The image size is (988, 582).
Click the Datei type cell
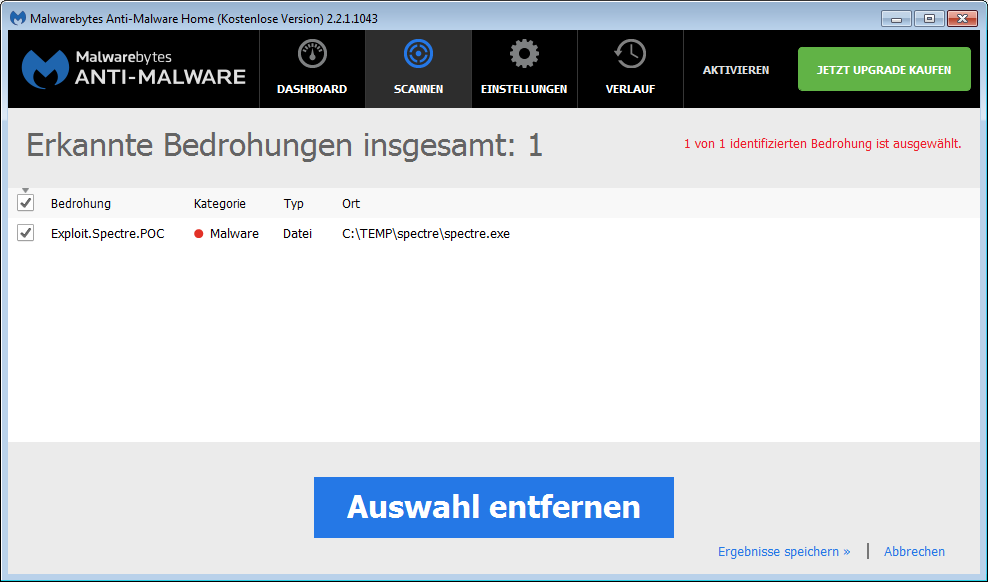click(297, 234)
